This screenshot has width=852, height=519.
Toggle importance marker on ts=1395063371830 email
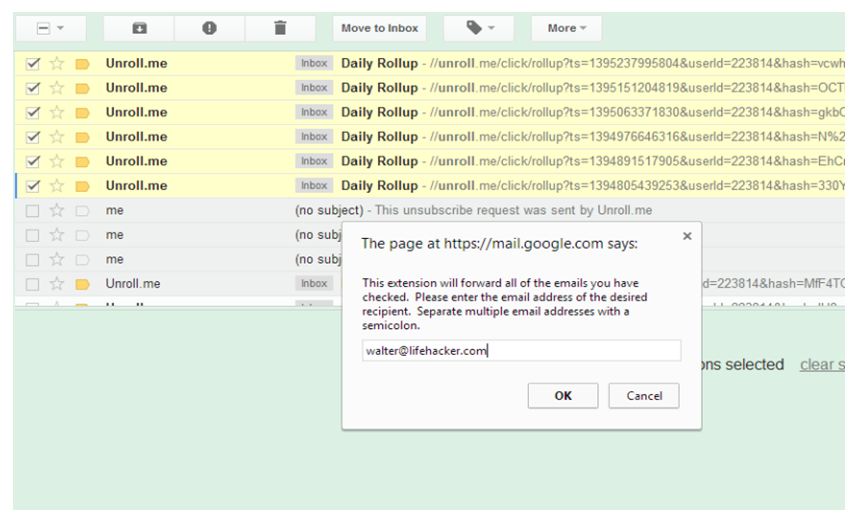pyautogui.click(x=82, y=113)
